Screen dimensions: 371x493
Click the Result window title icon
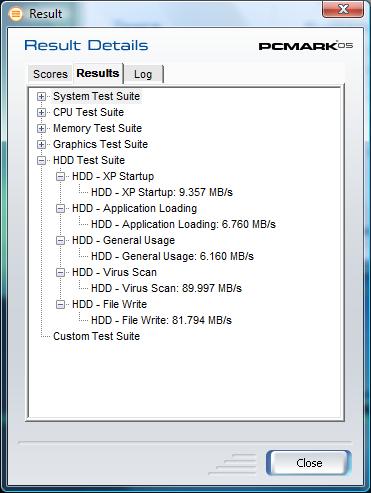coord(16,14)
